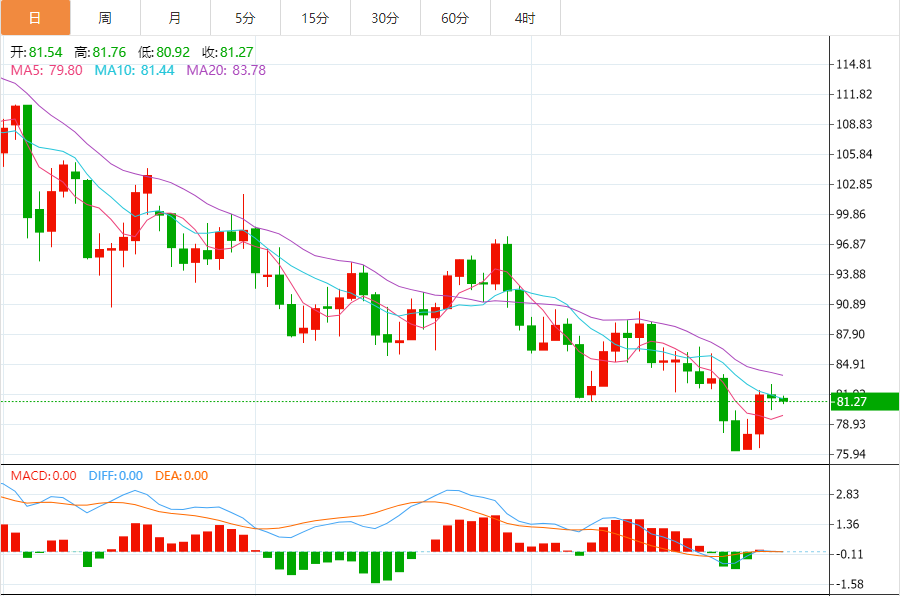
Task: Open the 60分 chart tab
Action: pos(456,18)
